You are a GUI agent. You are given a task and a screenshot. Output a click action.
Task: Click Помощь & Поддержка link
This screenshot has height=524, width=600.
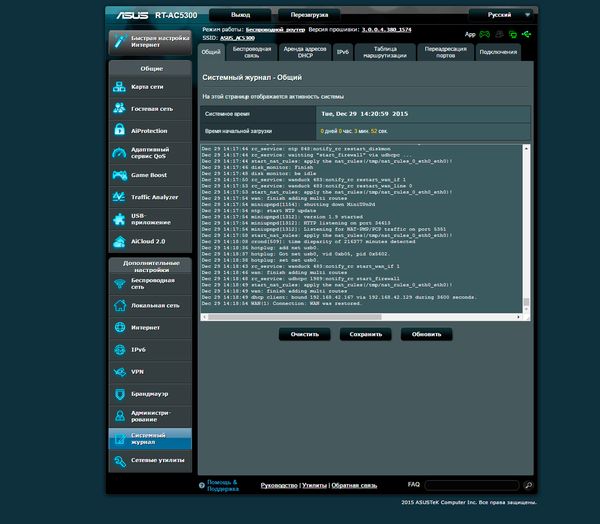[x=223, y=485]
